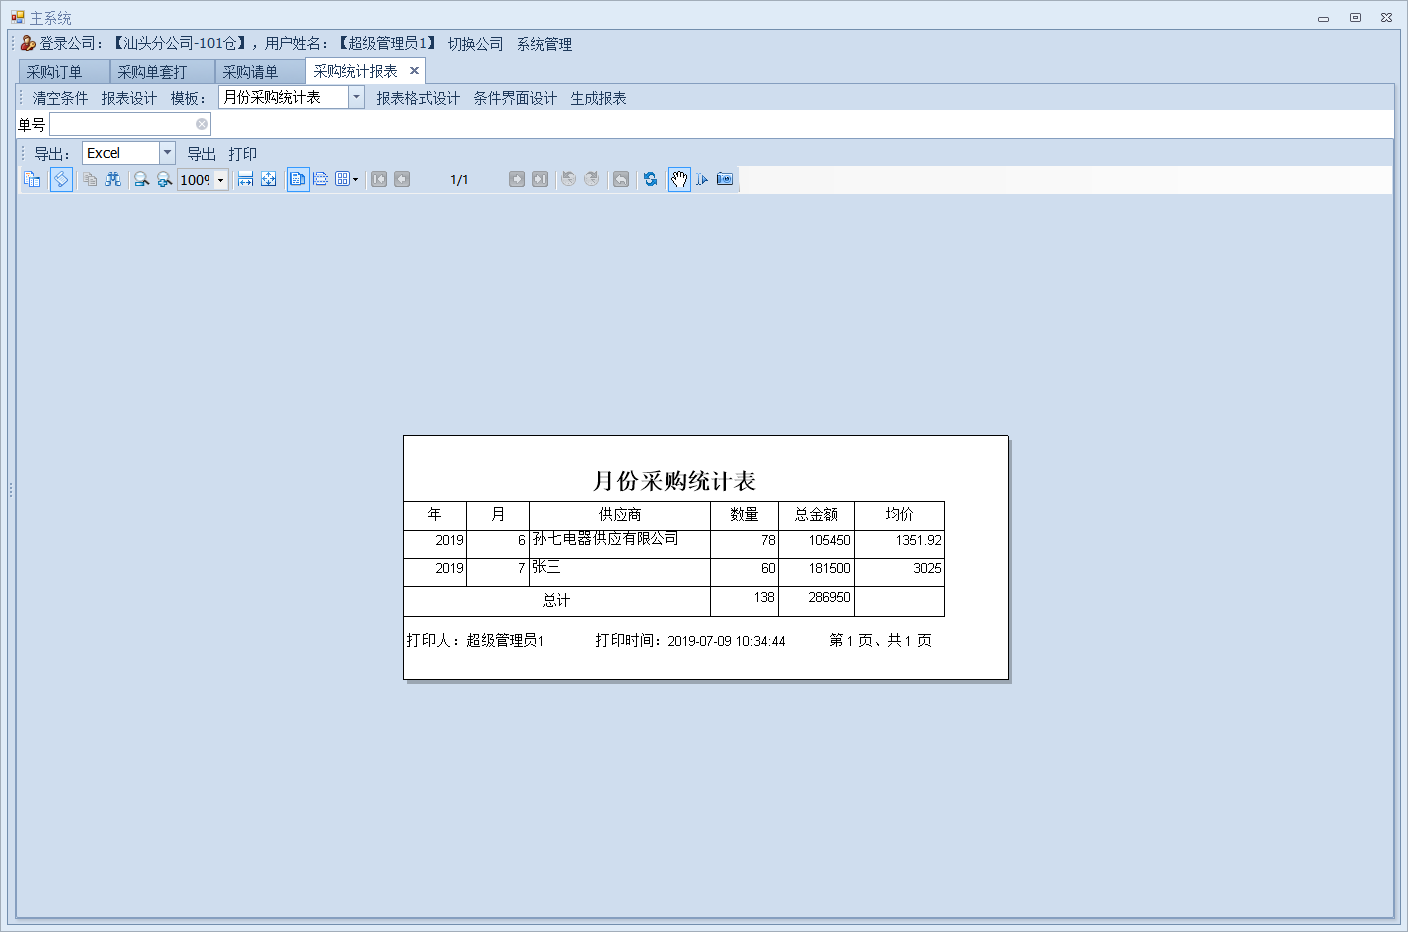
Task: Click the refresh report icon
Action: click(x=651, y=179)
